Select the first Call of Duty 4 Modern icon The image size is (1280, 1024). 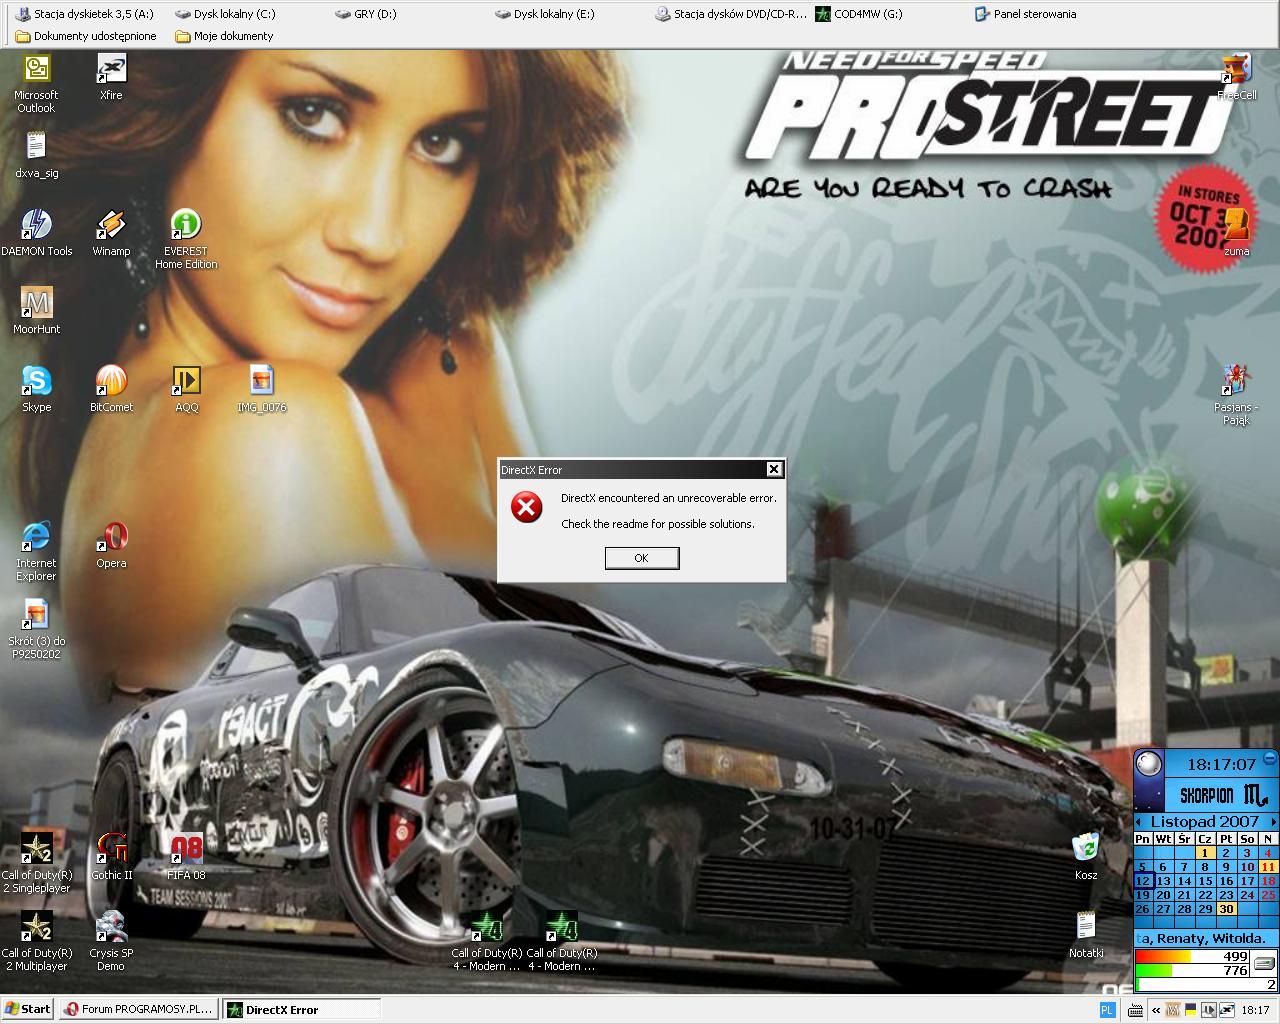point(486,942)
